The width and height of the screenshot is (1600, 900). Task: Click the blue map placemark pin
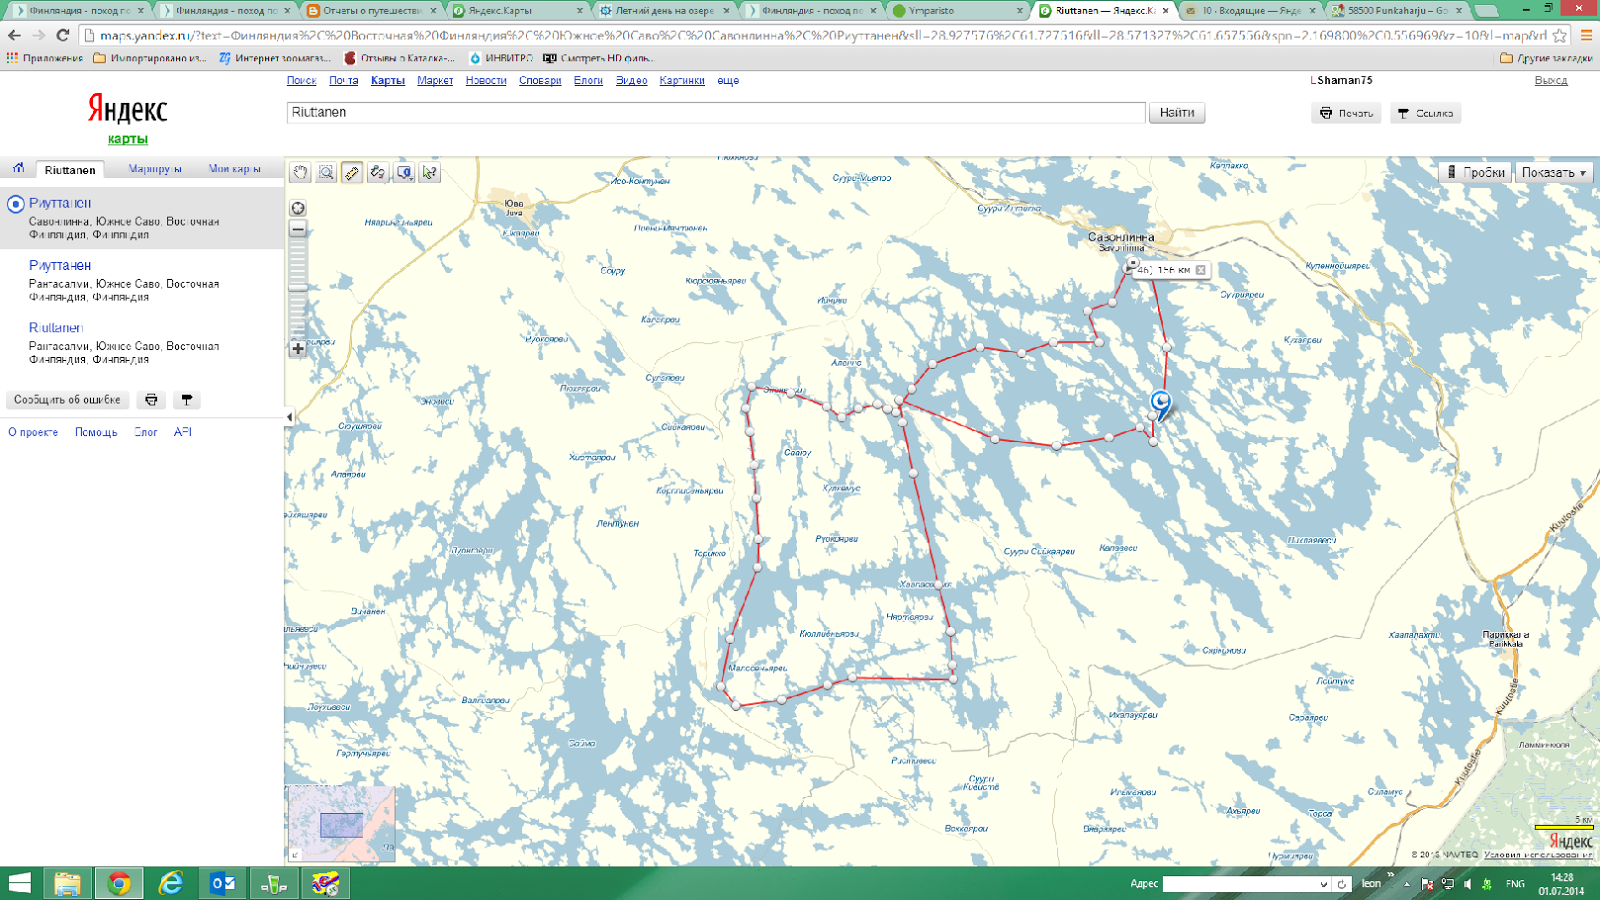(x=1161, y=404)
